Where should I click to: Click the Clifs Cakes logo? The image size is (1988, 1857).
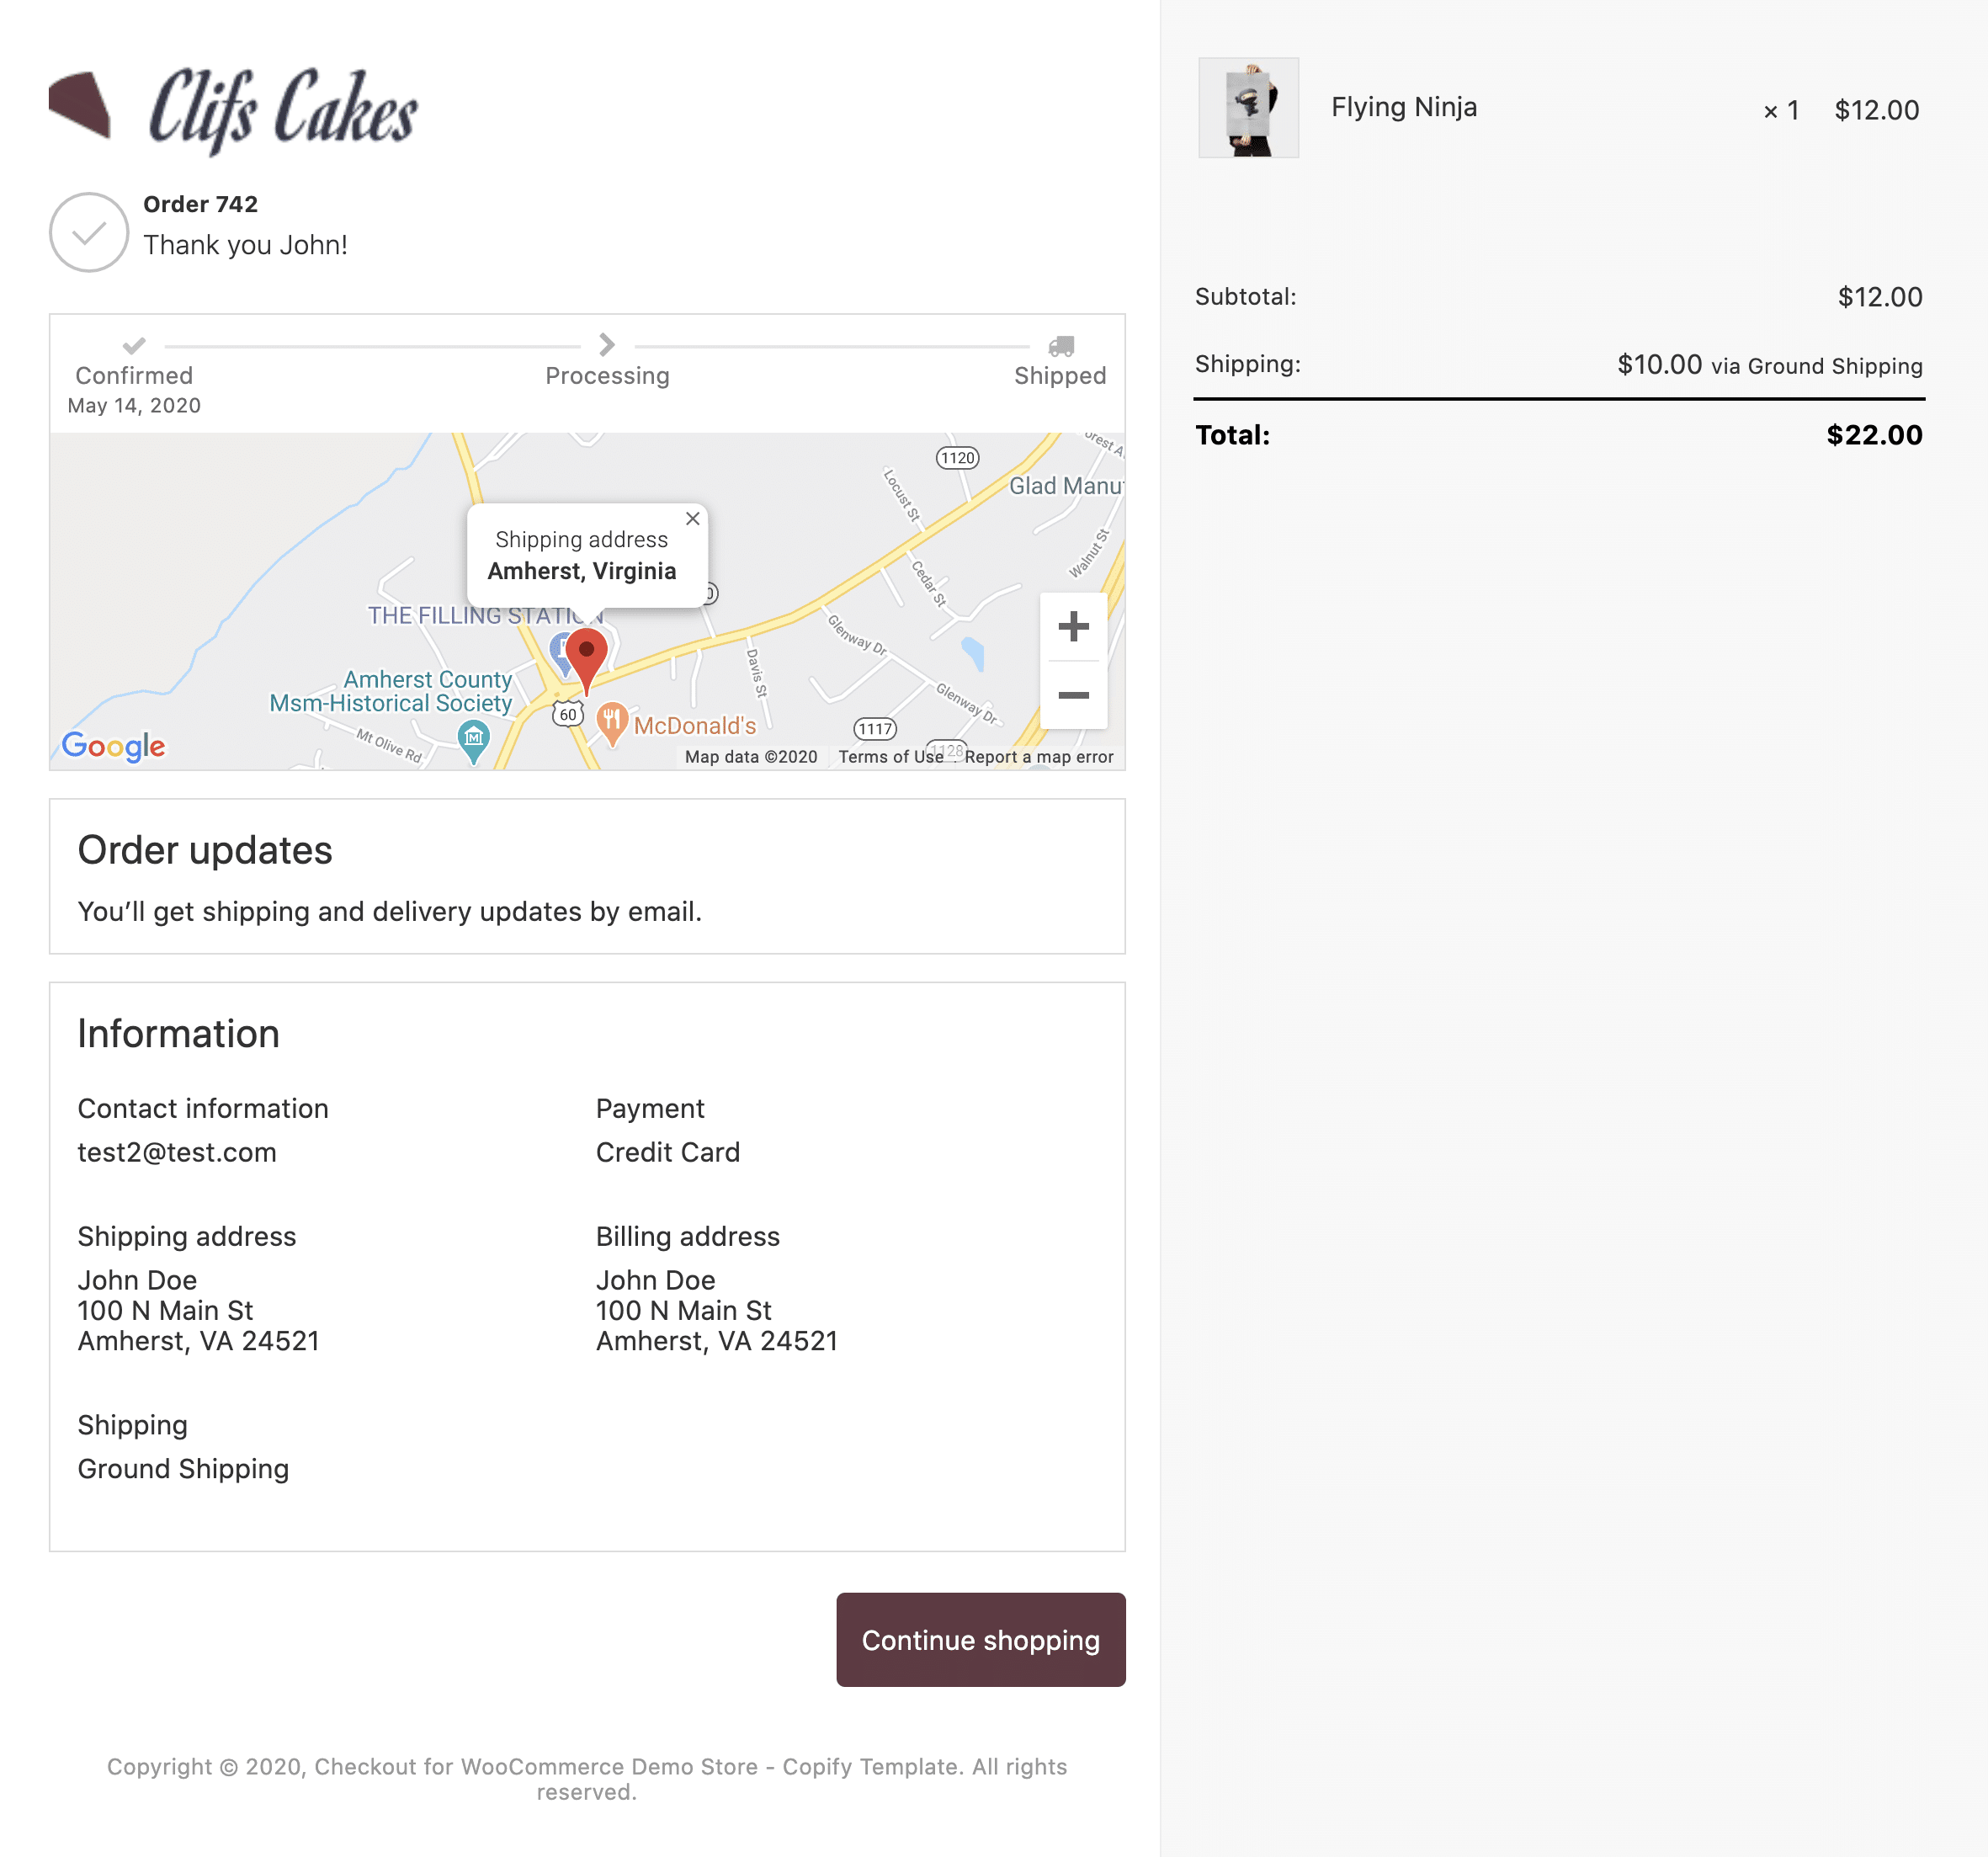pos(234,108)
